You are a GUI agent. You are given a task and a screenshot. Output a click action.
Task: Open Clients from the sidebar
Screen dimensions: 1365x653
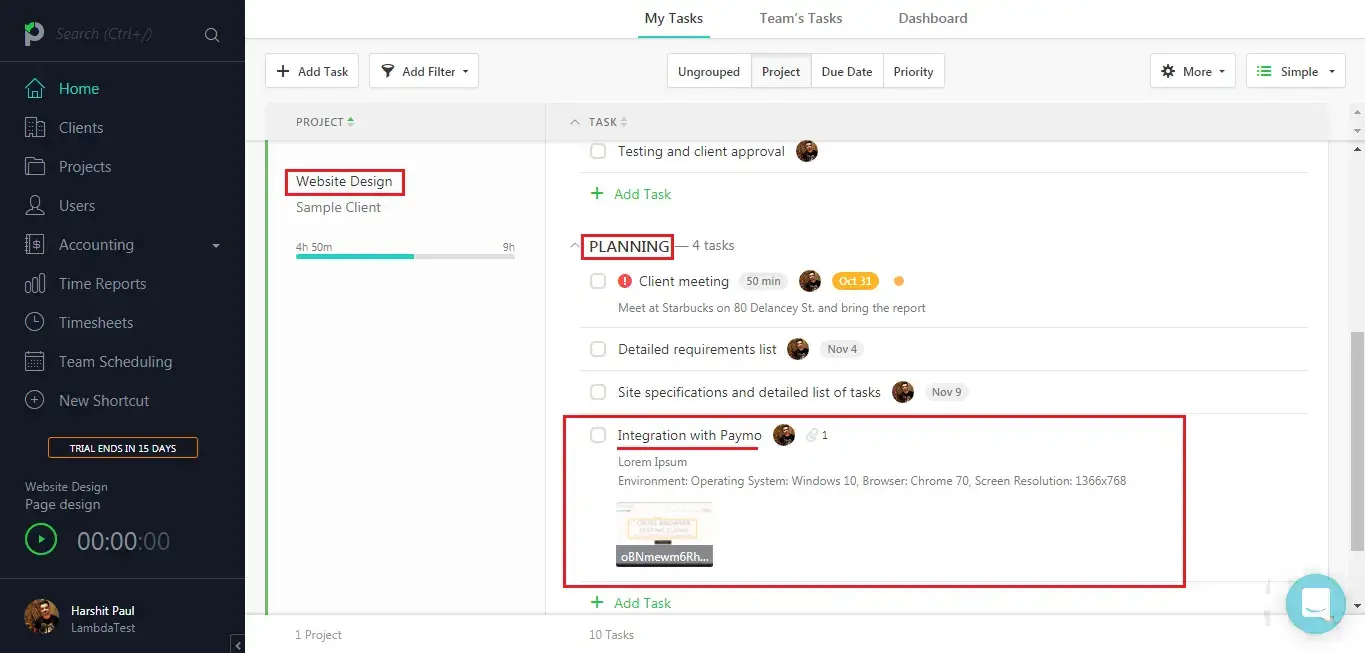(80, 128)
